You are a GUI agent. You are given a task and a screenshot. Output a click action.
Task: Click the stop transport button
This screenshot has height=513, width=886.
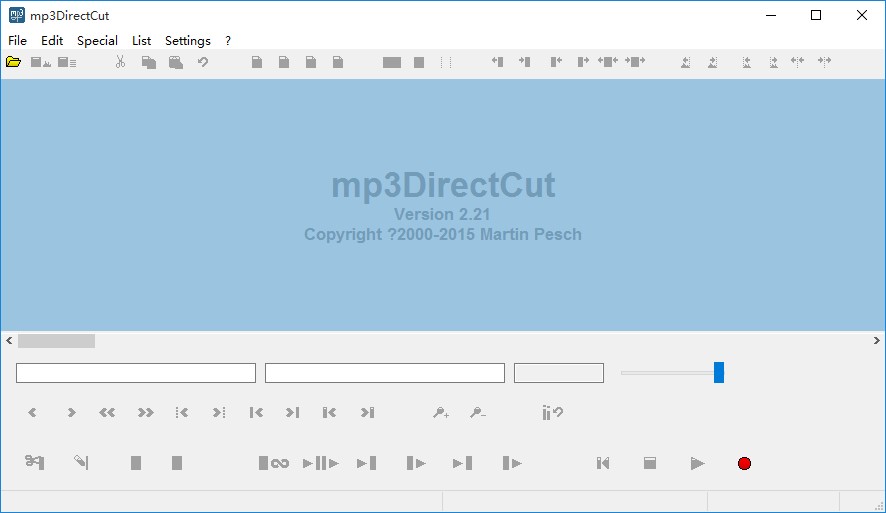(x=650, y=463)
